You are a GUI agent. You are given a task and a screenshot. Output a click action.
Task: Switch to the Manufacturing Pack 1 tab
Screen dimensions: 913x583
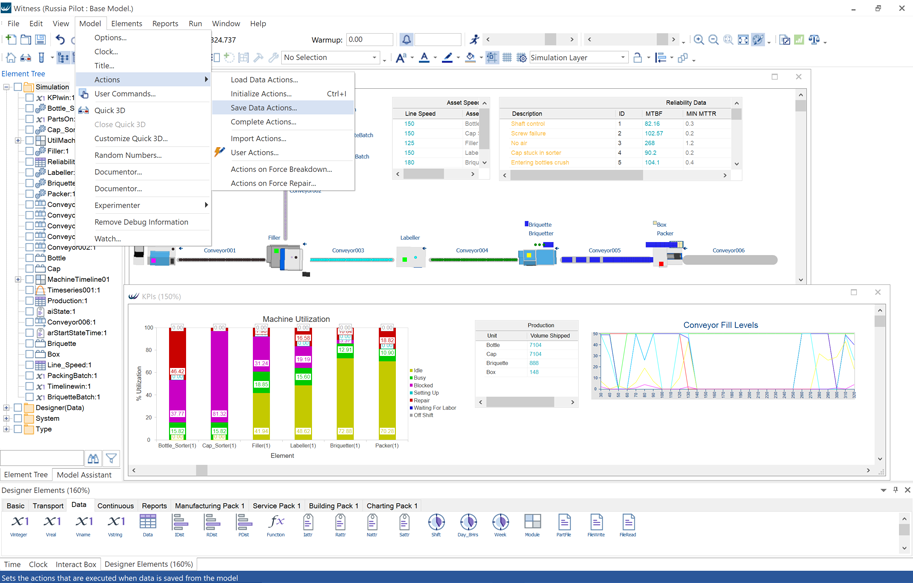pyautogui.click(x=210, y=506)
